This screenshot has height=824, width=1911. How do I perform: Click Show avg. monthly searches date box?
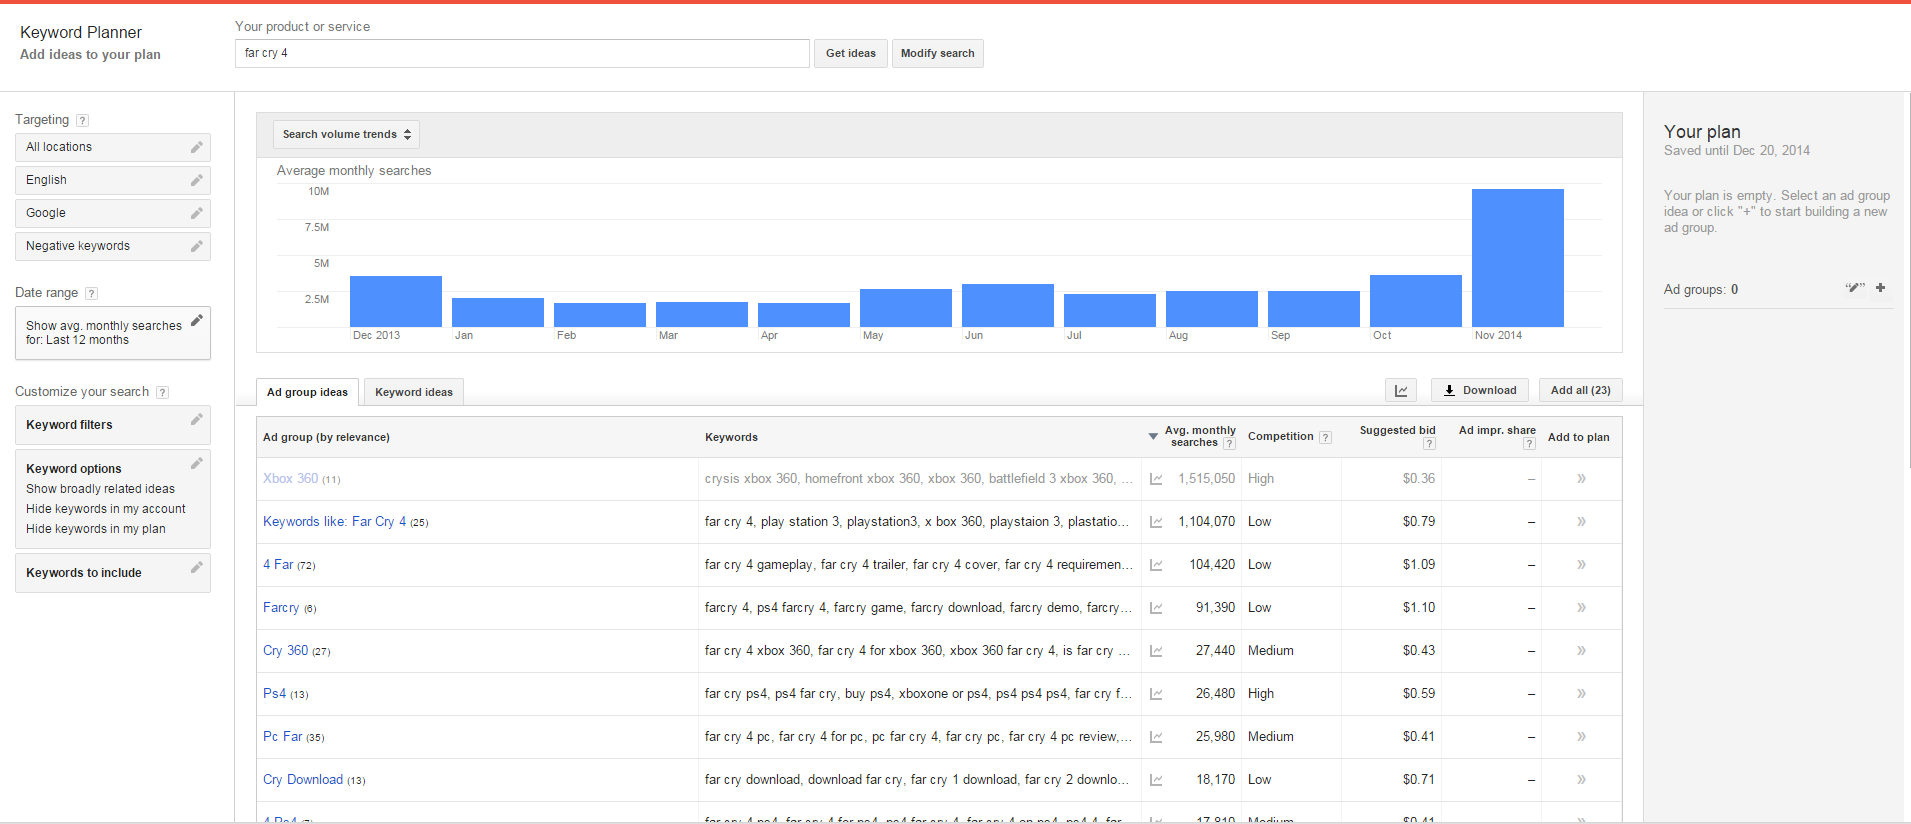tap(113, 333)
